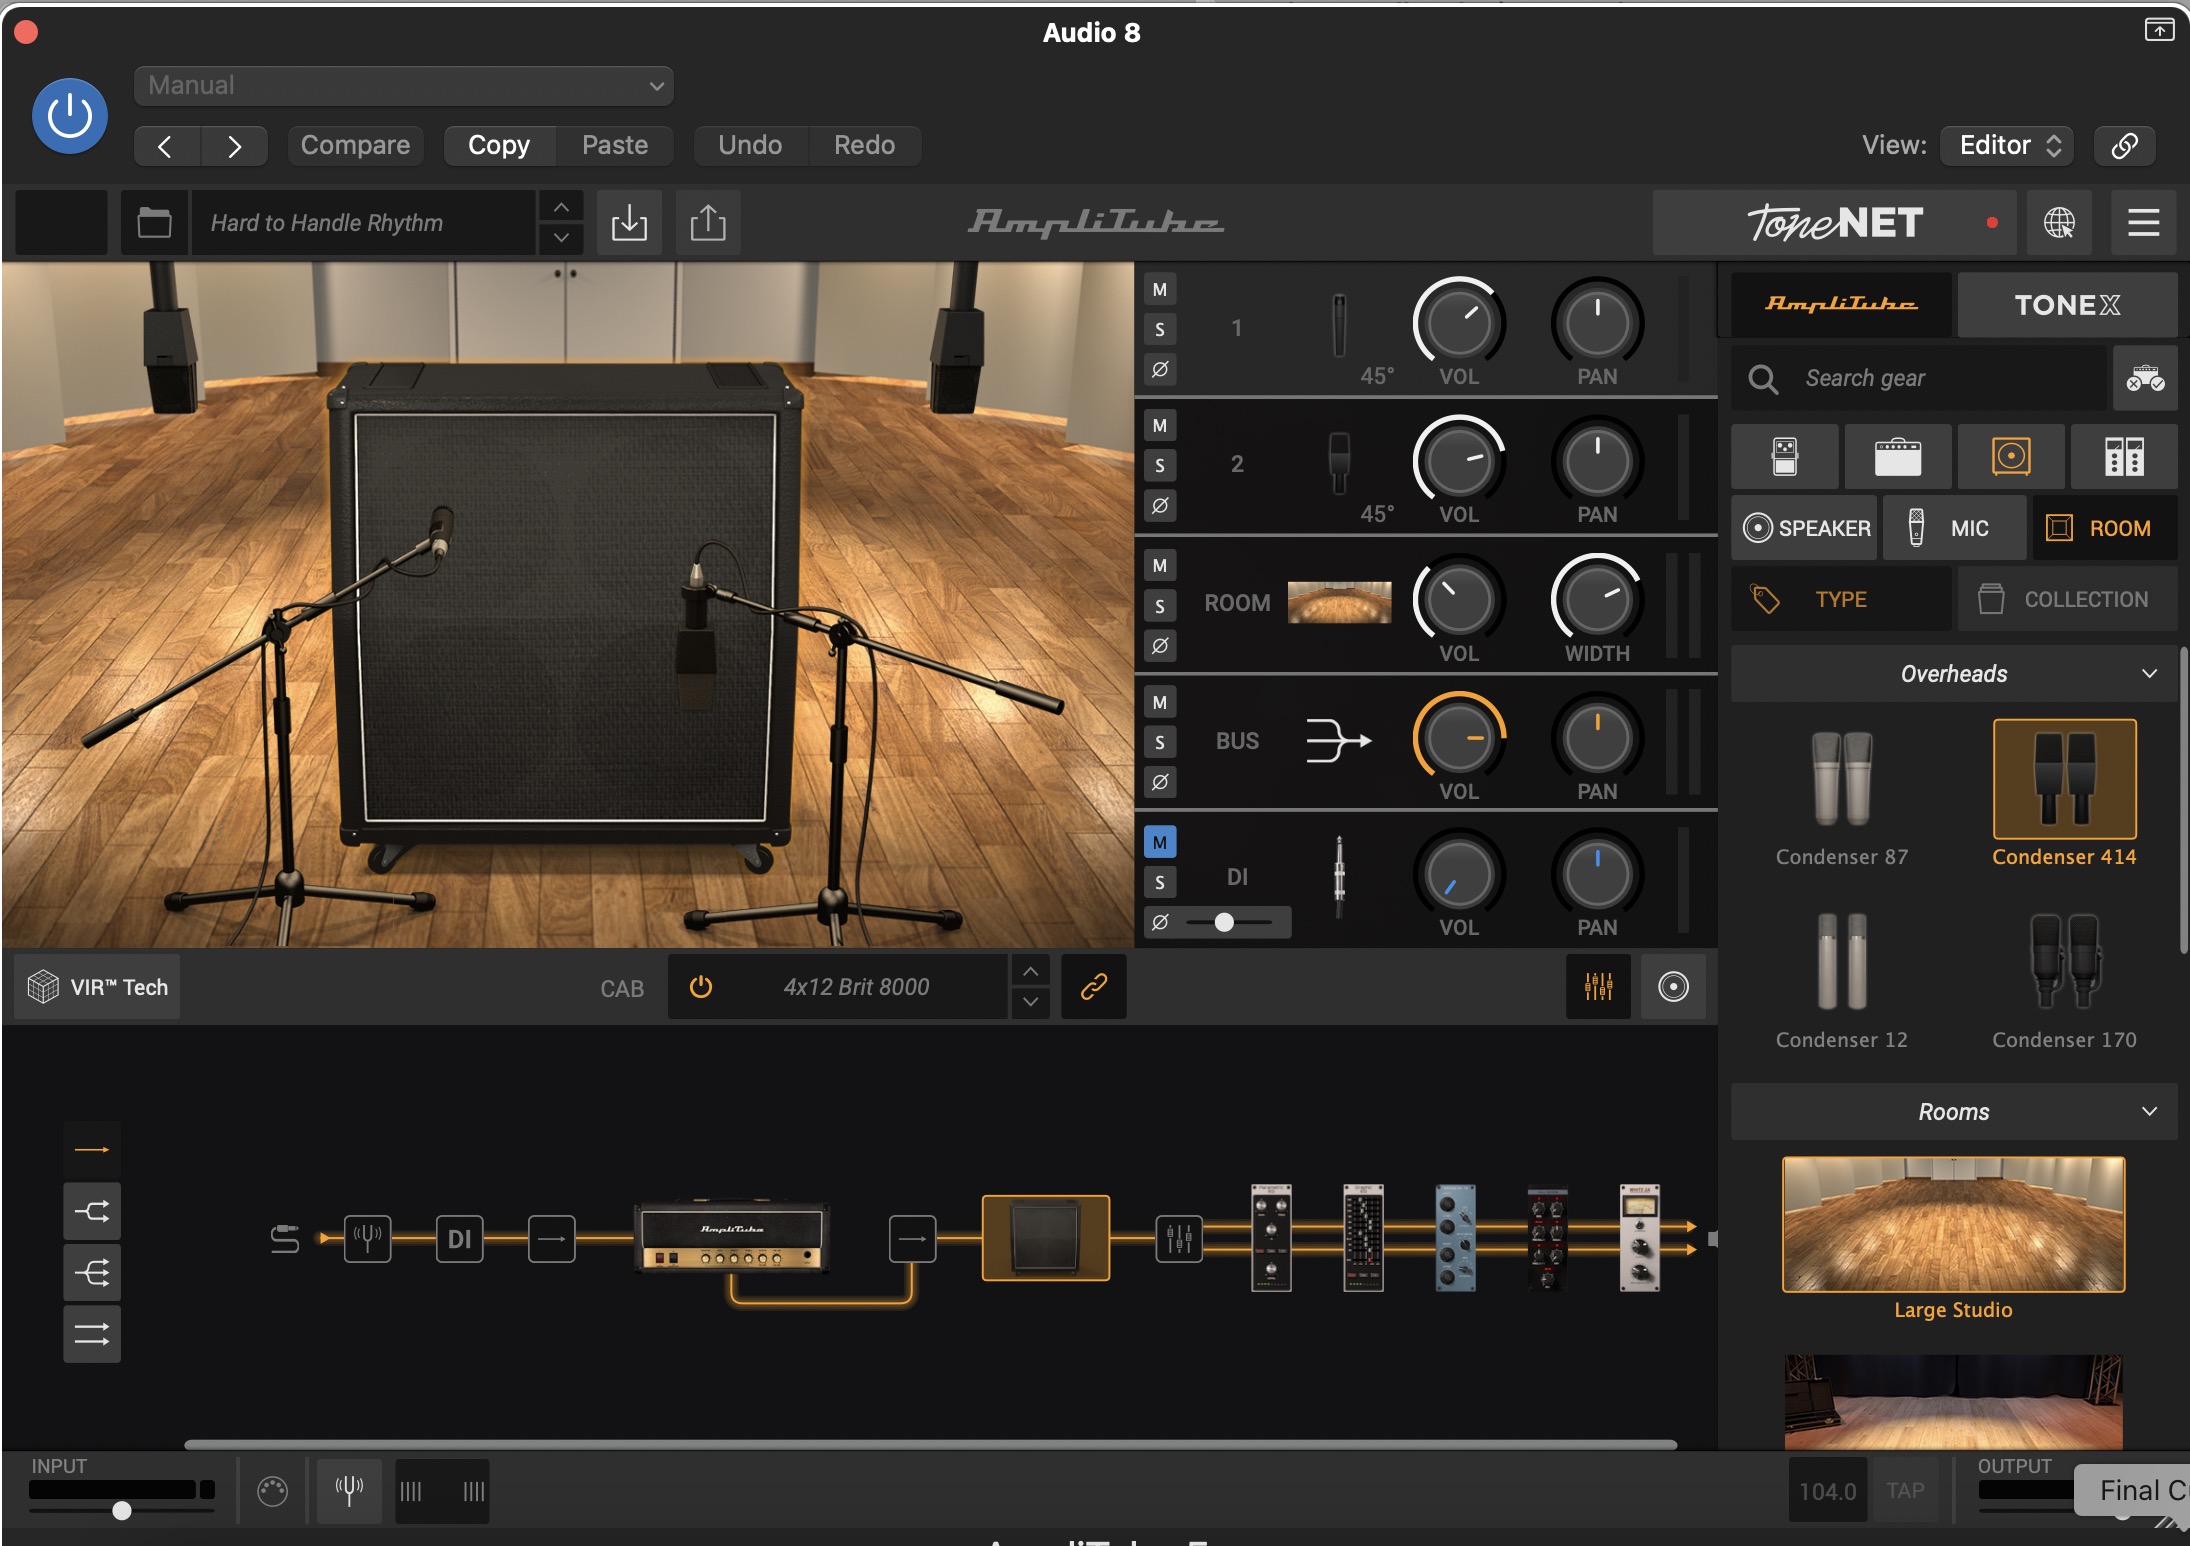The width and height of the screenshot is (2190, 1546).
Task: Click the Undo button
Action: [750, 146]
